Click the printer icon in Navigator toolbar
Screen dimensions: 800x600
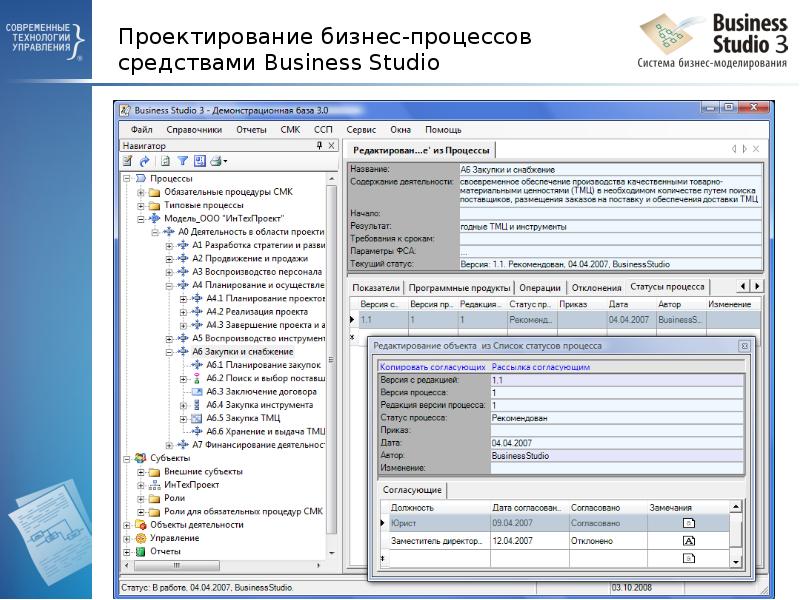(216, 161)
